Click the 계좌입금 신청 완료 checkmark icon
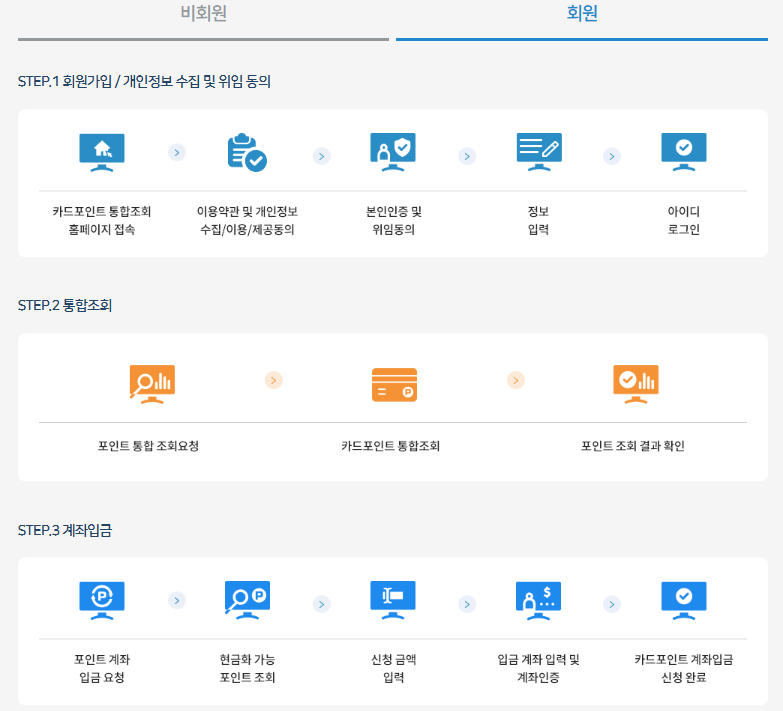The width and height of the screenshot is (783, 711). click(x=684, y=601)
